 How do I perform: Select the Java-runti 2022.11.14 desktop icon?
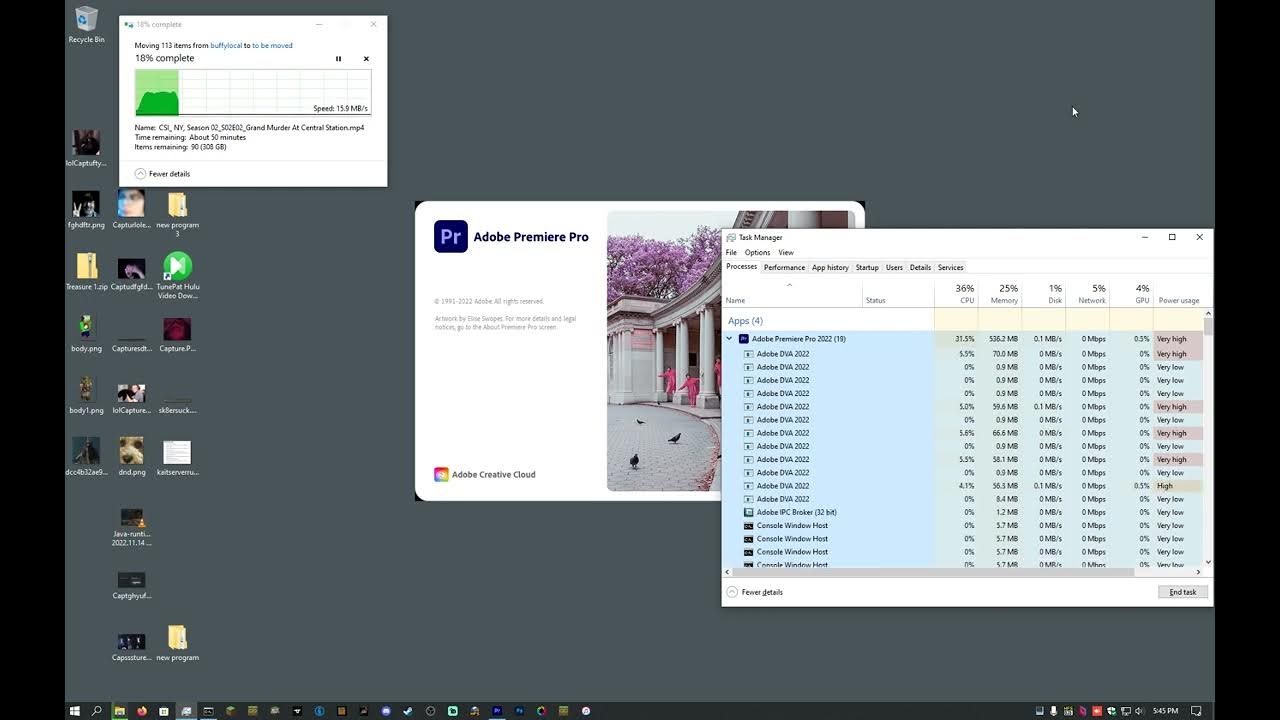(132, 527)
